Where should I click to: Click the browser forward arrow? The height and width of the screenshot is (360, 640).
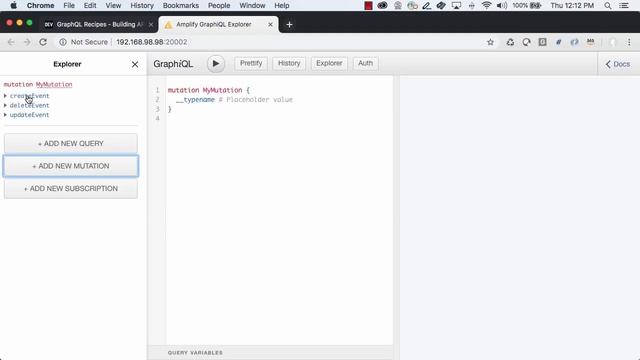coord(27,42)
